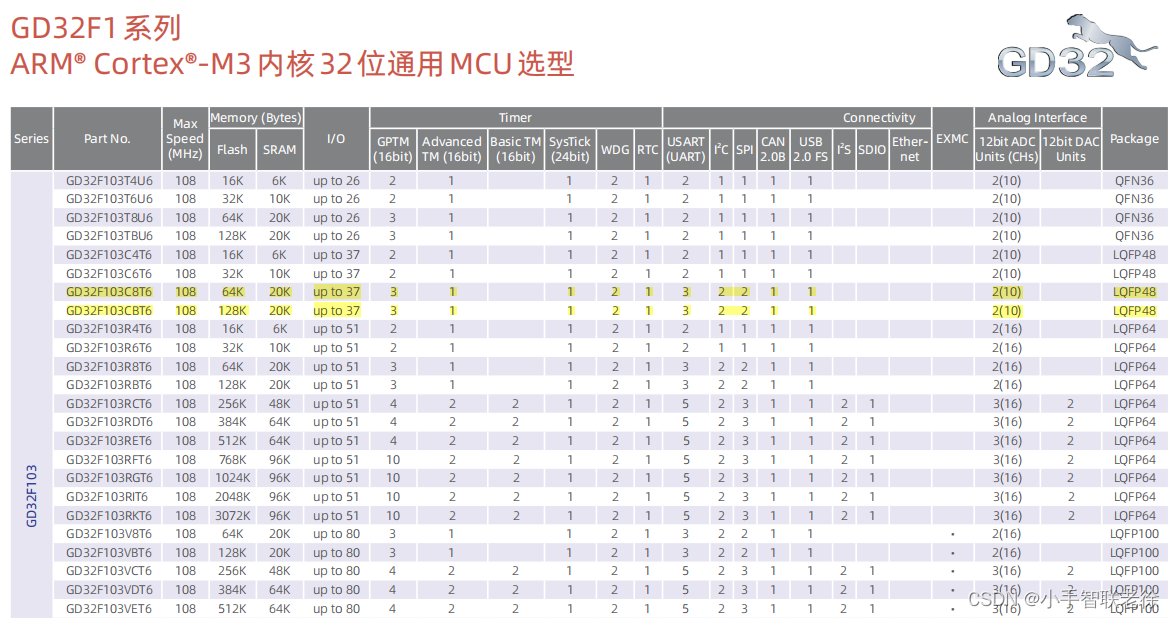Click the Memory (Bytes) group header
This screenshot has width=1175, height=618.
pos(256,118)
